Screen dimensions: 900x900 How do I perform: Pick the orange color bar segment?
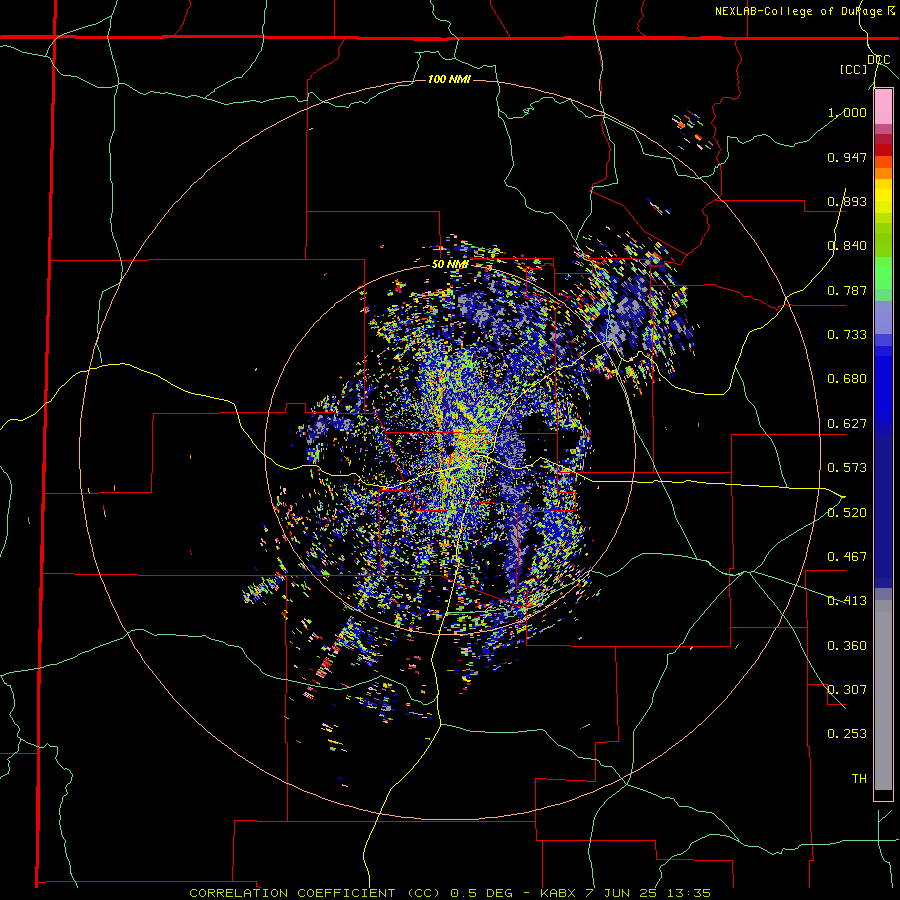click(x=883, y=173)
